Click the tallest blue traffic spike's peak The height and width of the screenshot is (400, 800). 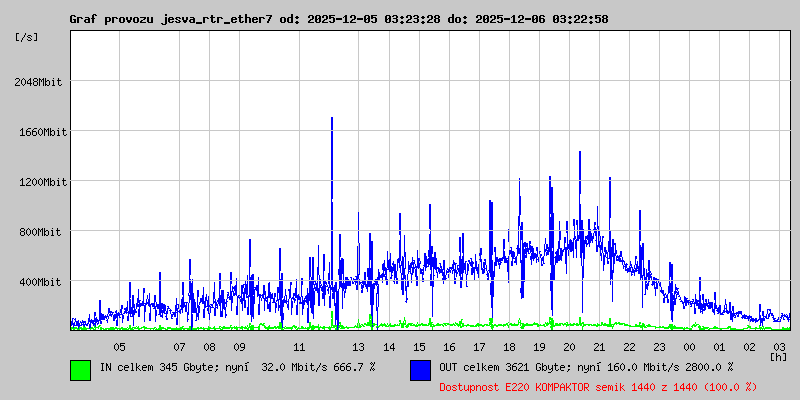pyautogui.click(x=331, y=119)
